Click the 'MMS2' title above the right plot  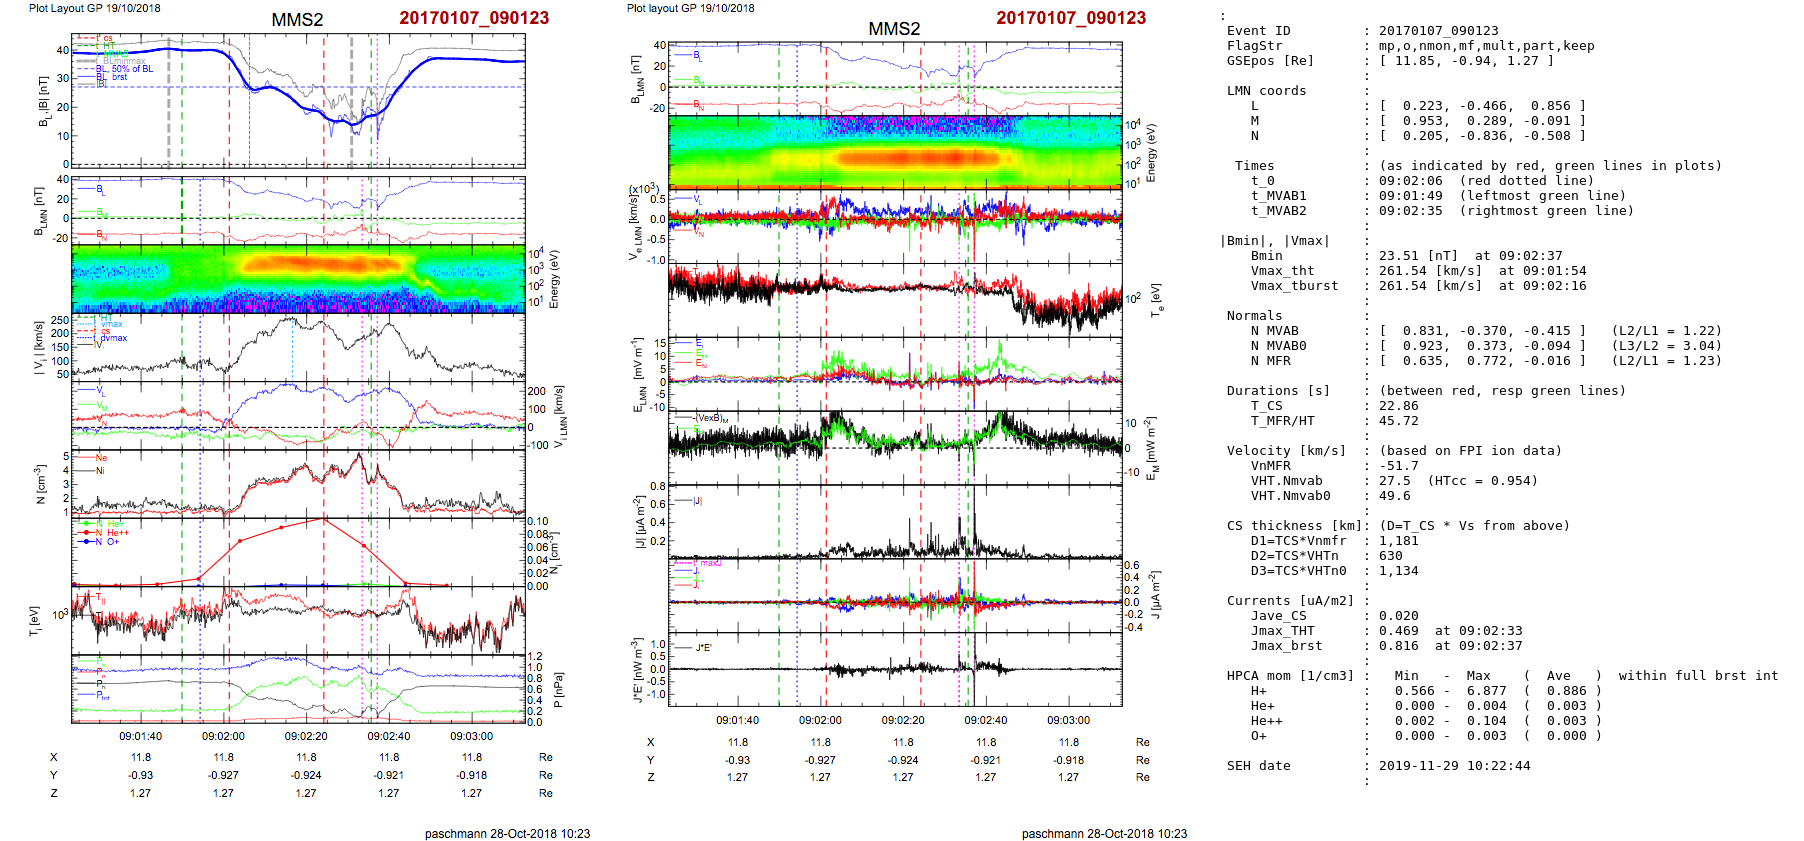coord(894,29)
